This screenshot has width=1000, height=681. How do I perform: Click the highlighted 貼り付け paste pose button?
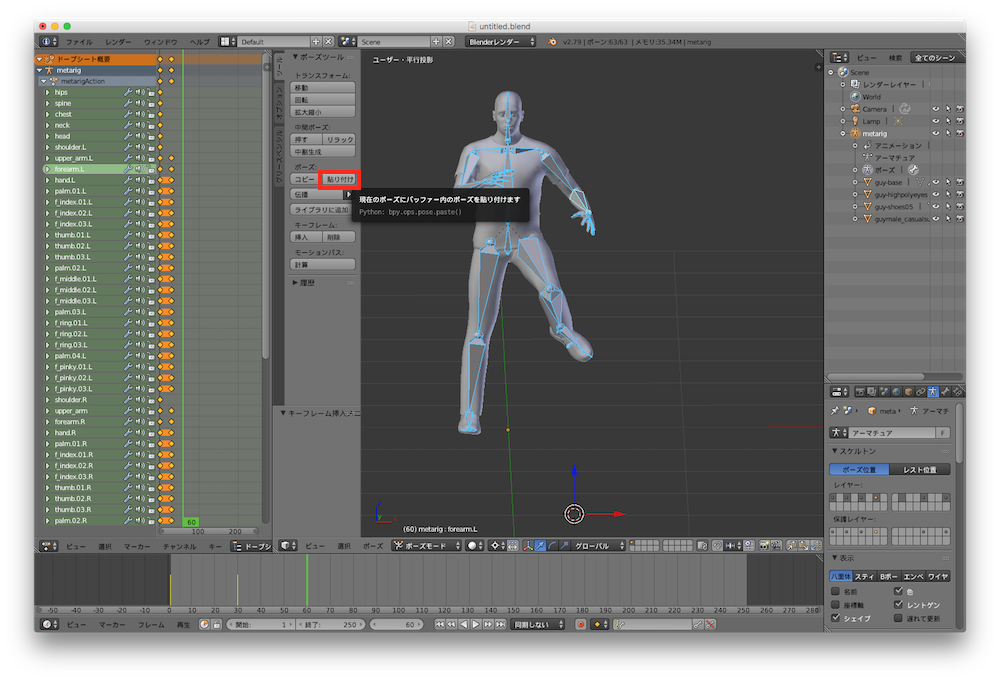point(340,180)
